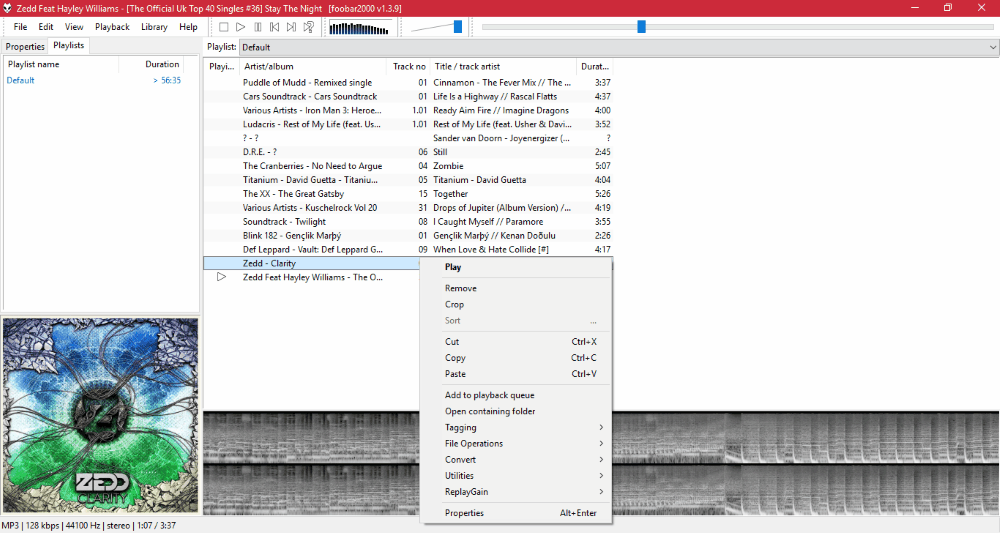
Task: Select the D.R.E. - ? row
Action: tap(408, 152)
